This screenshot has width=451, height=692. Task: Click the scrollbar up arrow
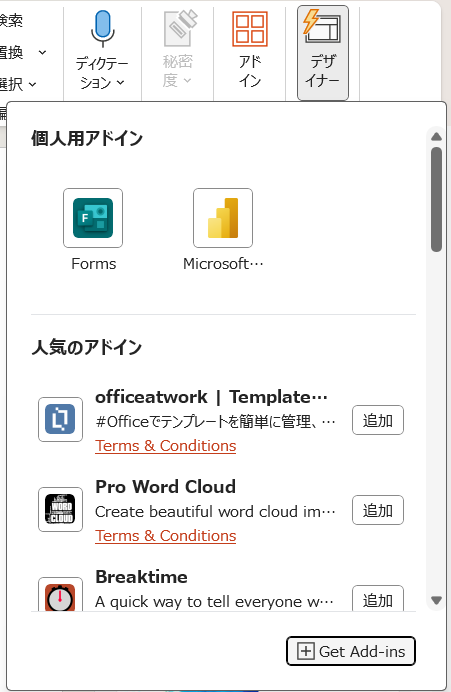(436, 136)
